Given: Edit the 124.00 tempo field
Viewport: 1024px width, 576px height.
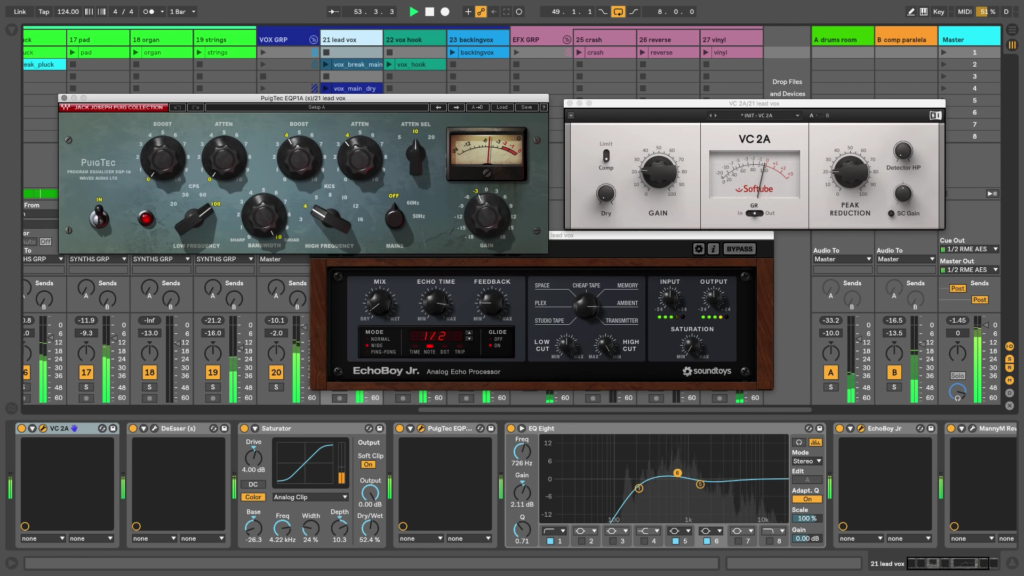Looking at the screenshot, I should [67, 11].
